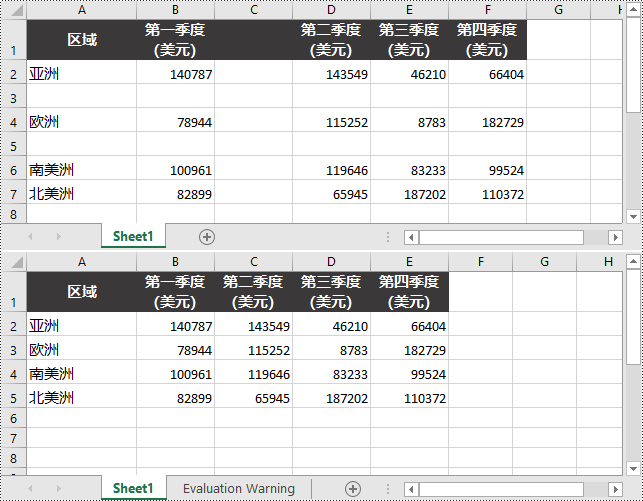The image size is (643, 501).
Task: Select the cell with 78944 in row 3 of the bottom spreadsheet
Action: pos(176,348)
